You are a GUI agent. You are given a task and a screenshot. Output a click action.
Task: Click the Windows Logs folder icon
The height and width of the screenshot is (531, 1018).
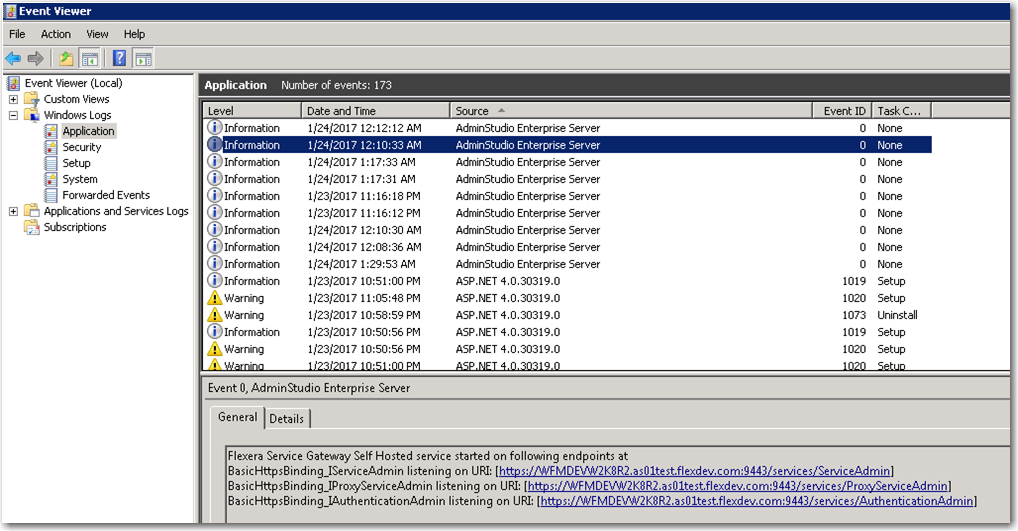pos(32,115)
